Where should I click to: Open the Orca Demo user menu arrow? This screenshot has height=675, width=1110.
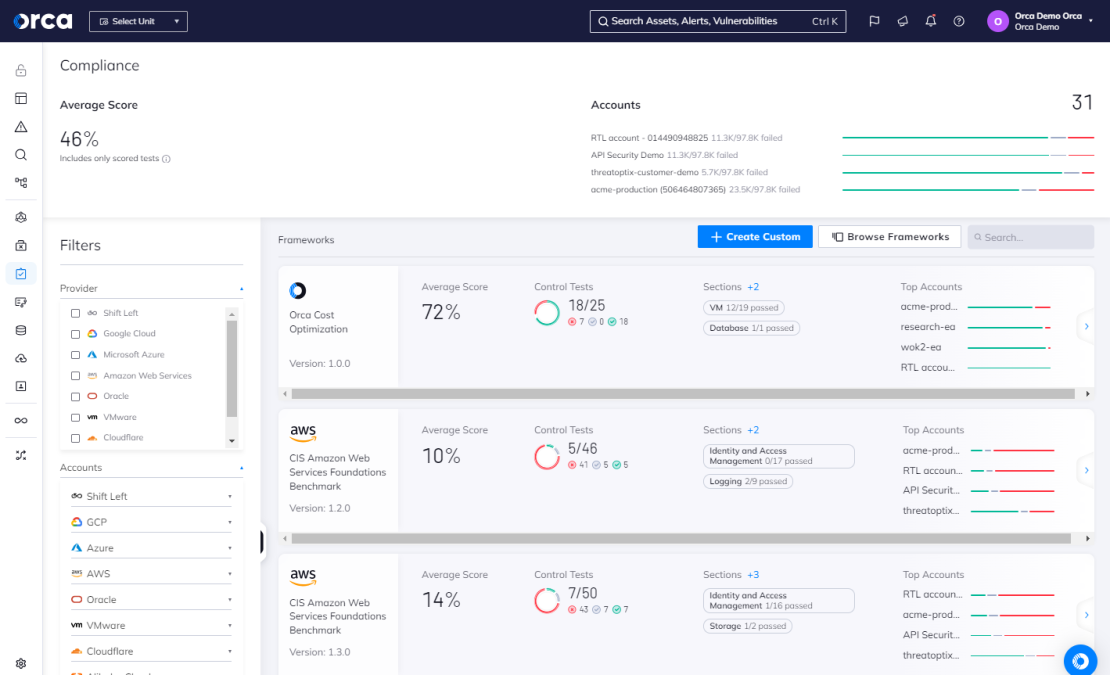1091,21
